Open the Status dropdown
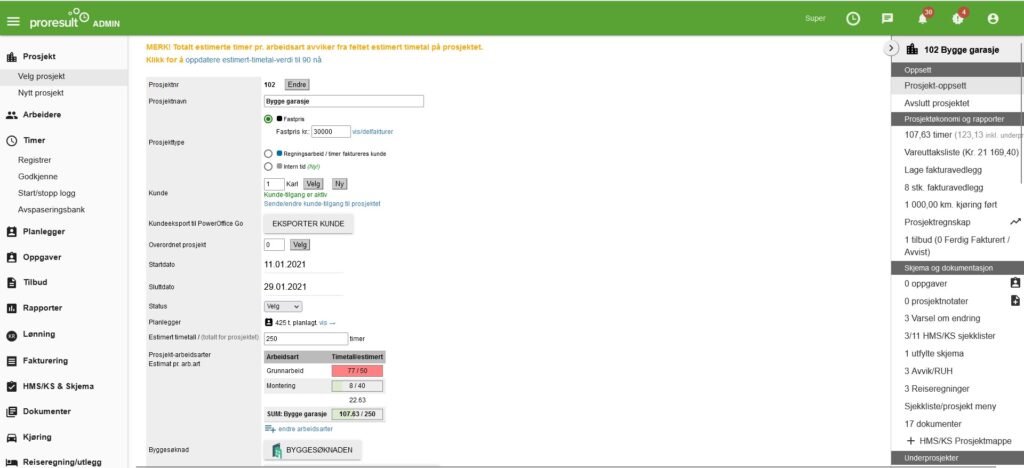 [x=283, y=306]
